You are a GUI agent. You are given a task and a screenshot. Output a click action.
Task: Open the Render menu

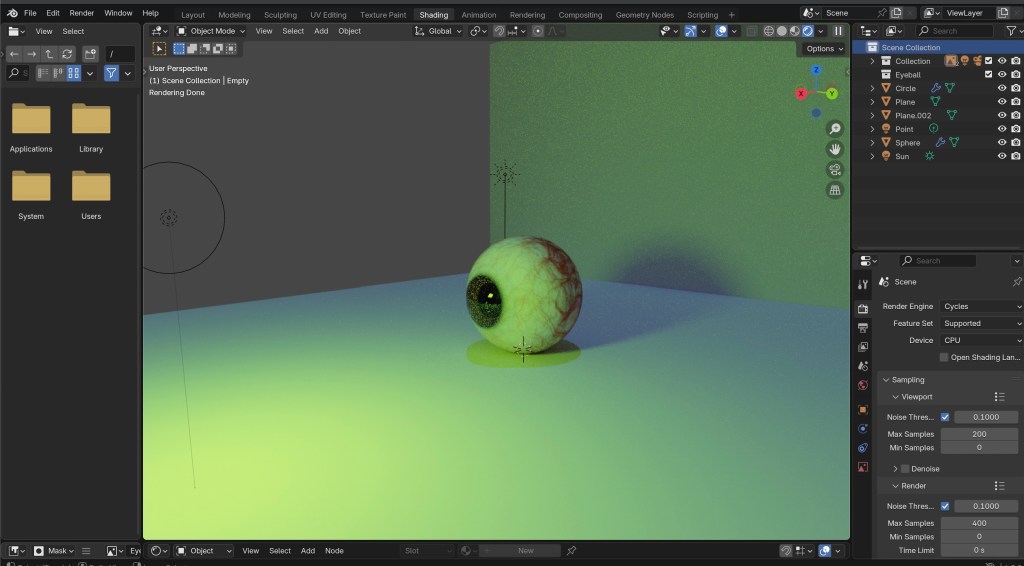tap(82, 13)
